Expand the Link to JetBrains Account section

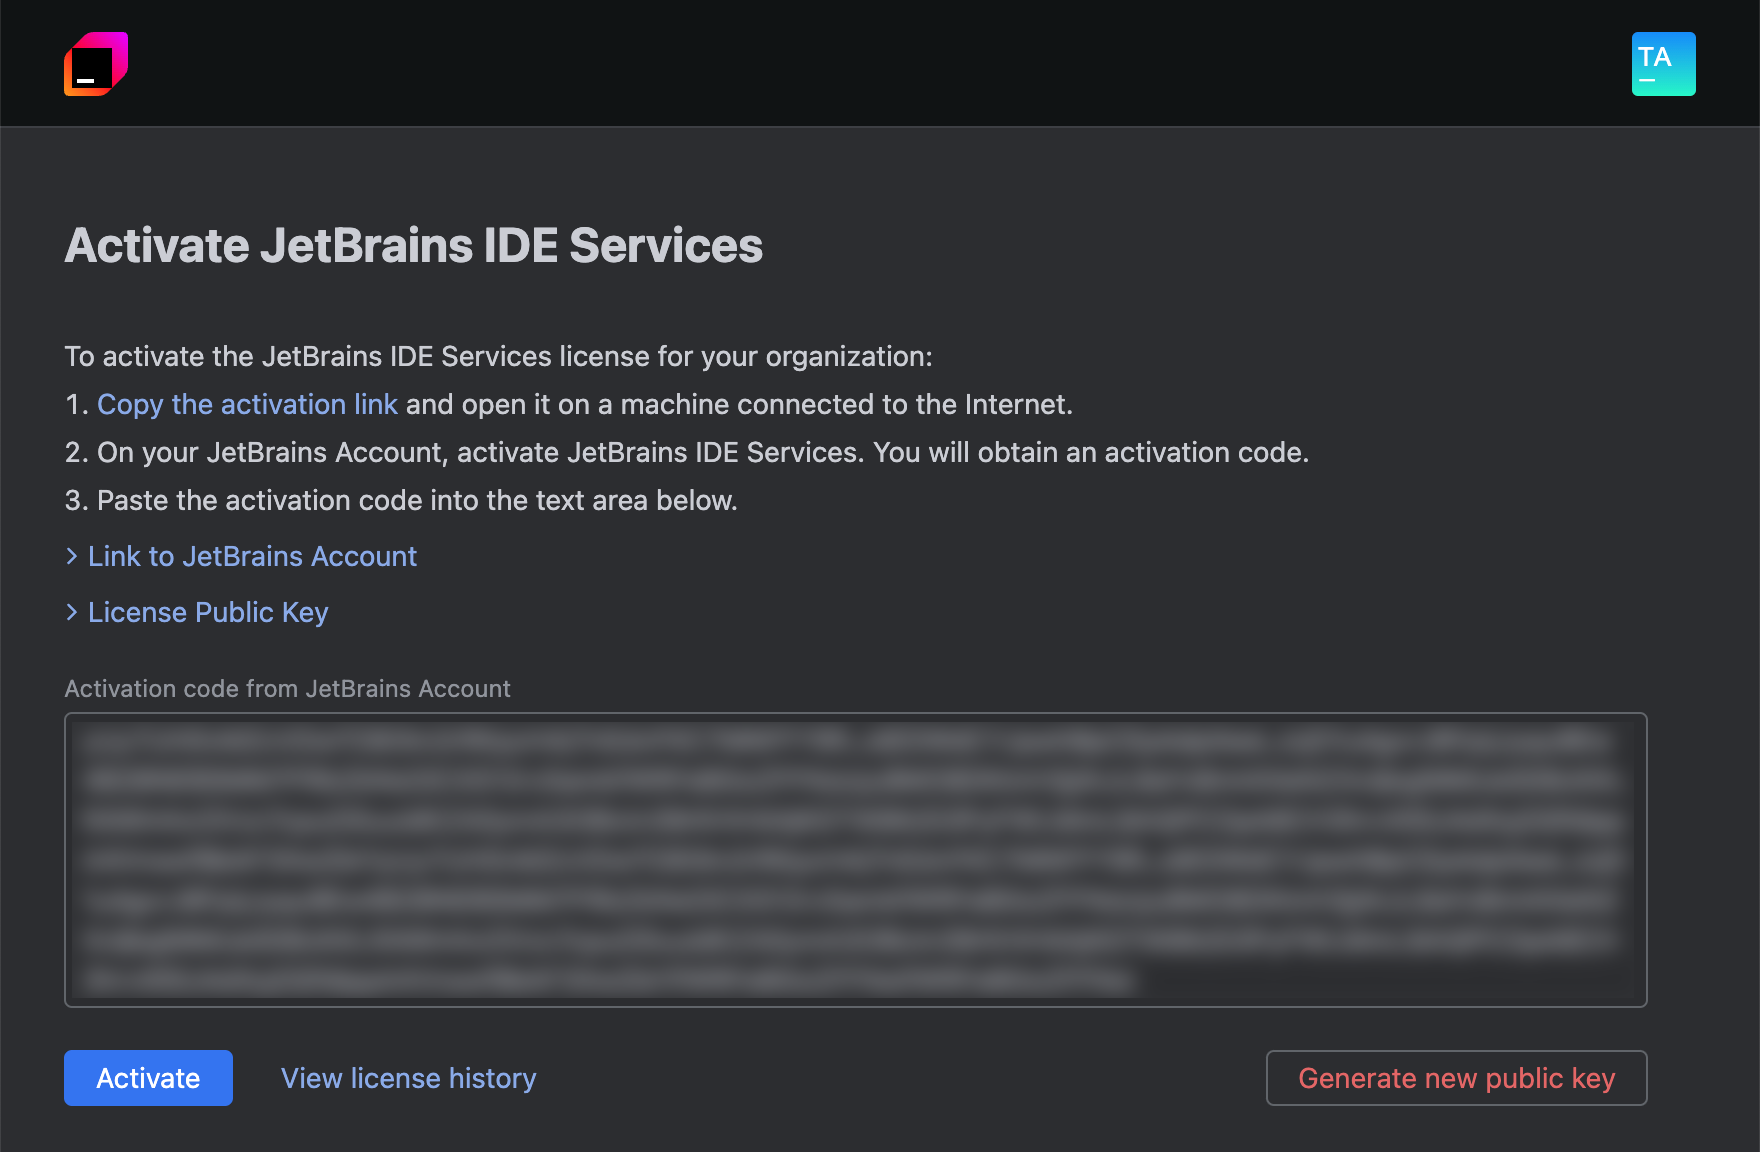(x=251, y=556)
